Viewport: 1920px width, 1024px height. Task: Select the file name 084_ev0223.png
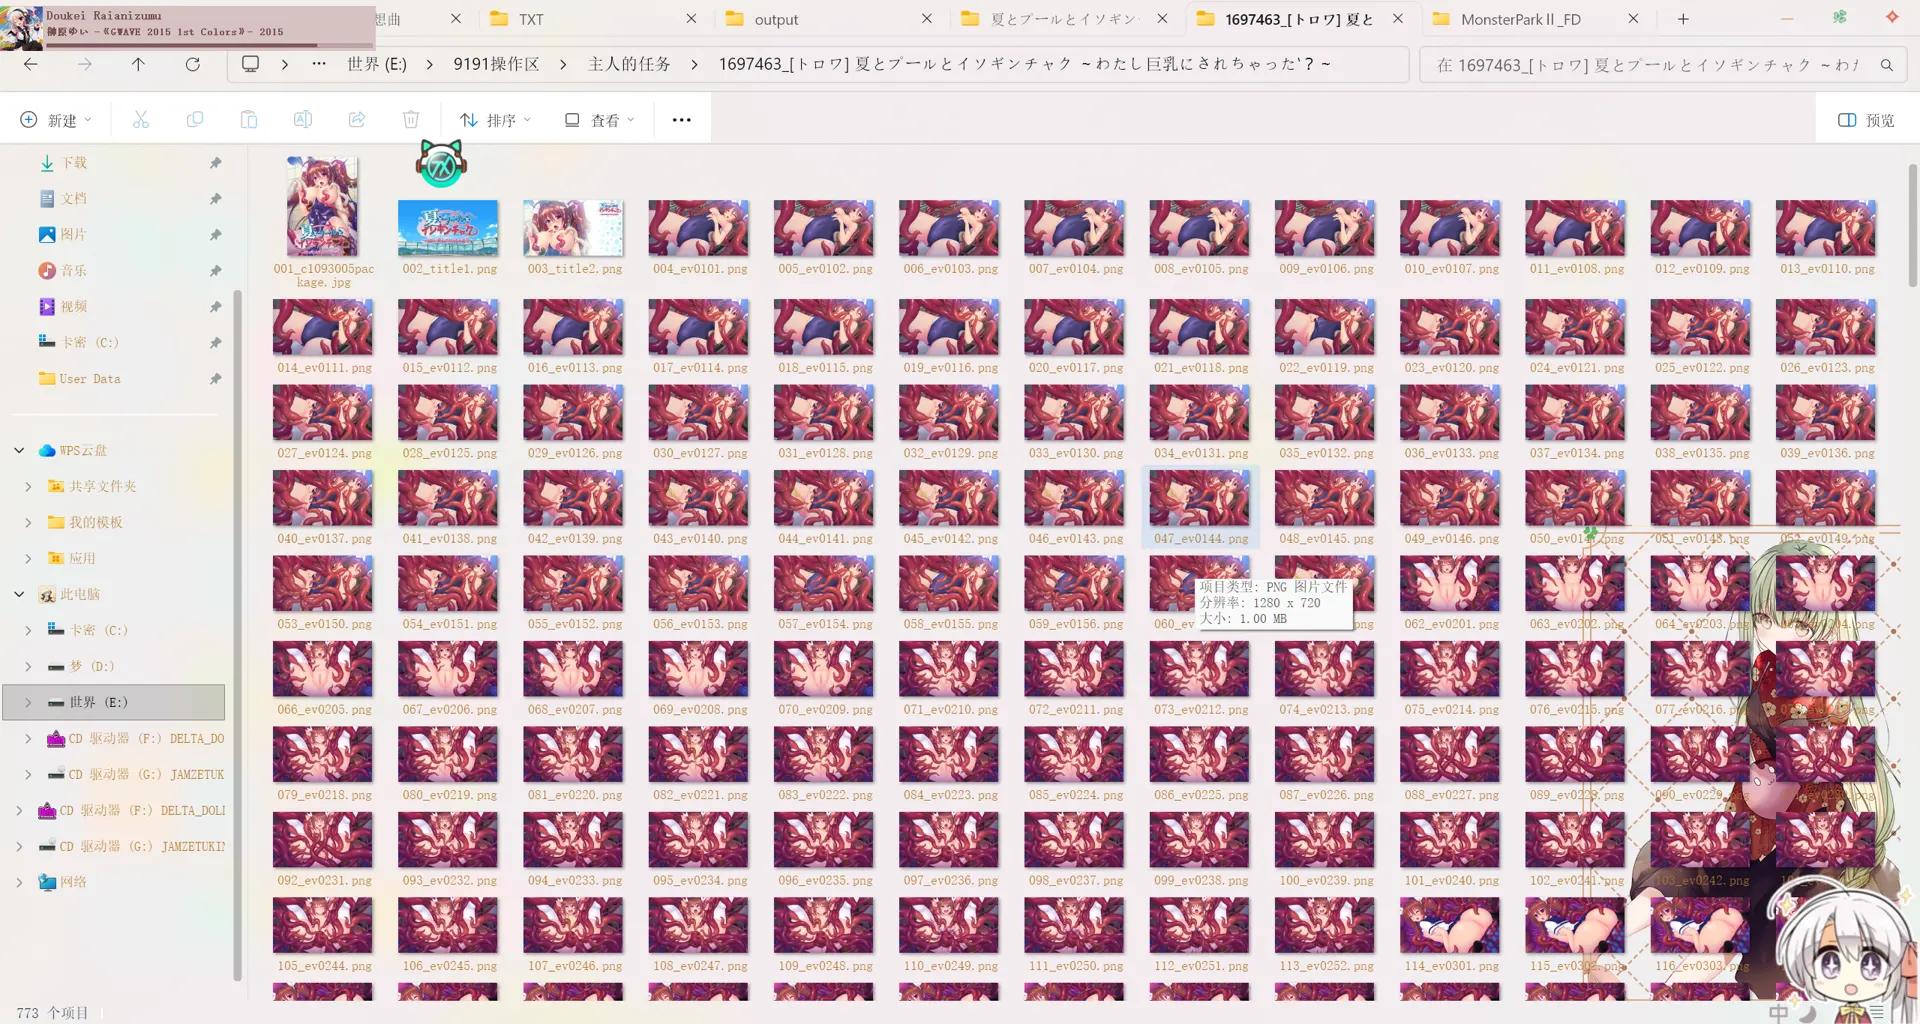click(x=950, y=796)
